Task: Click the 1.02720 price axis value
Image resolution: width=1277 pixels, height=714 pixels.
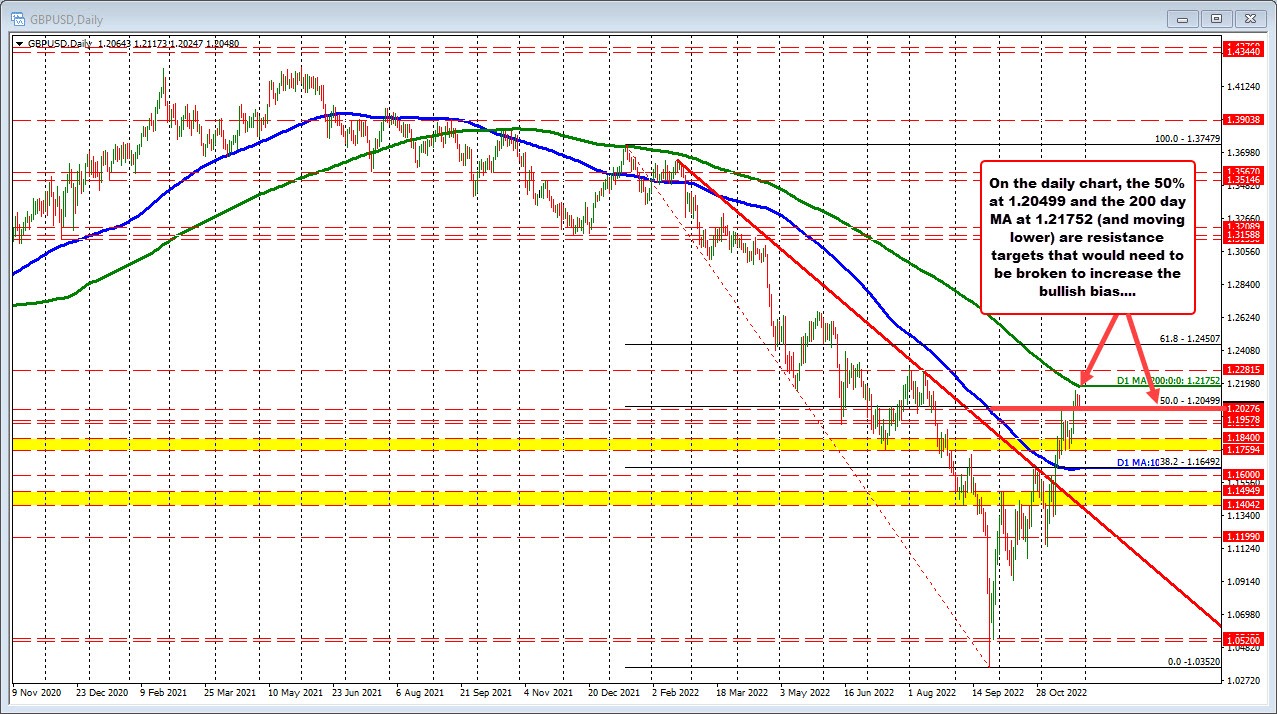Action: [1243, 679]
